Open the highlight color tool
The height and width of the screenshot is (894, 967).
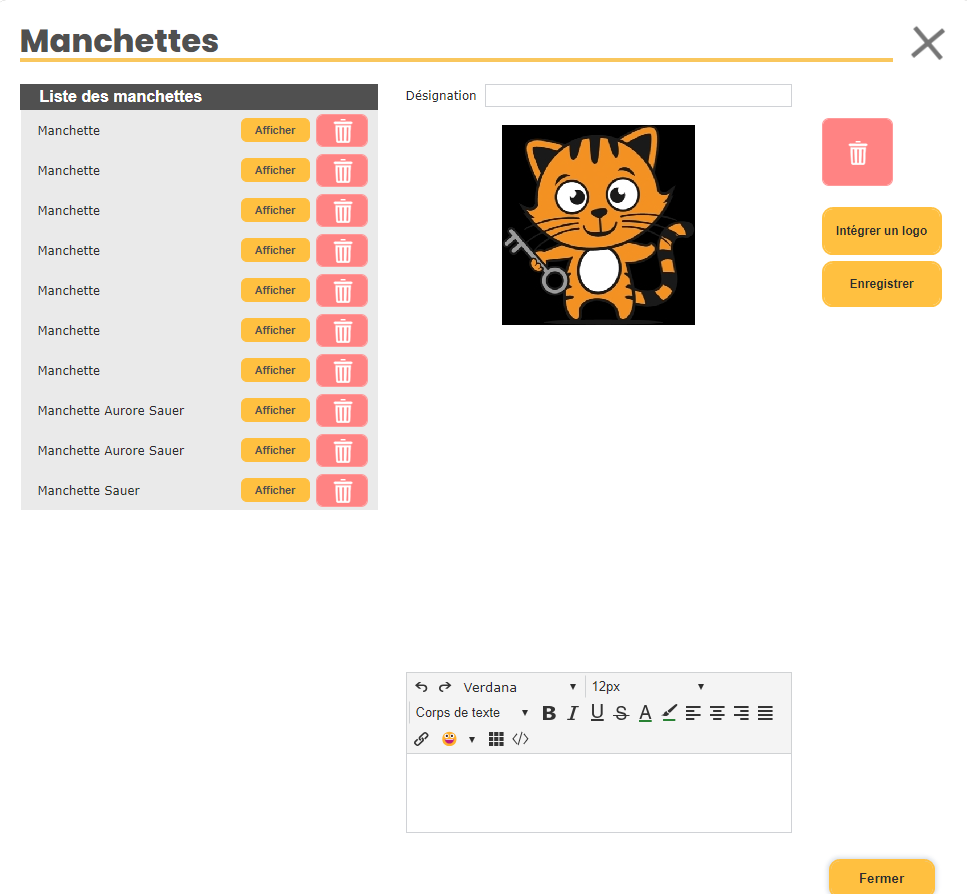(x=669, y=713)
